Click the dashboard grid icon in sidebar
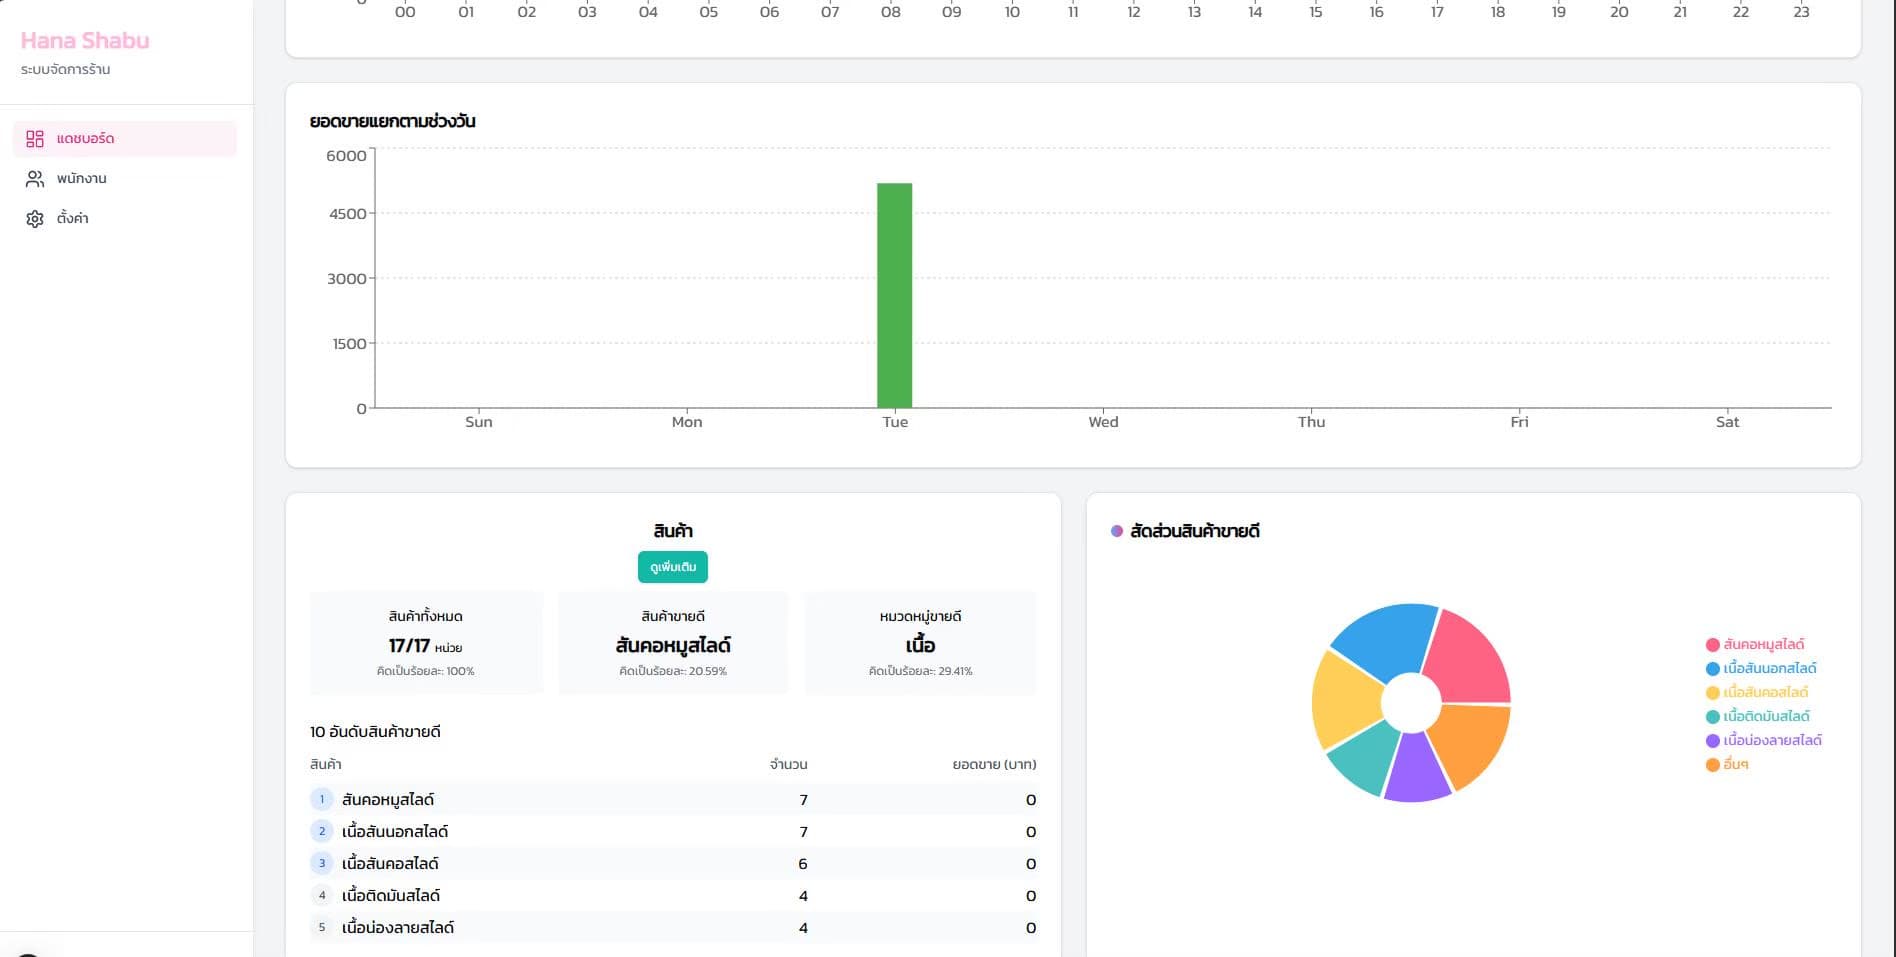The height and width of the screenshot is (957, 1896). click(35, 139)
